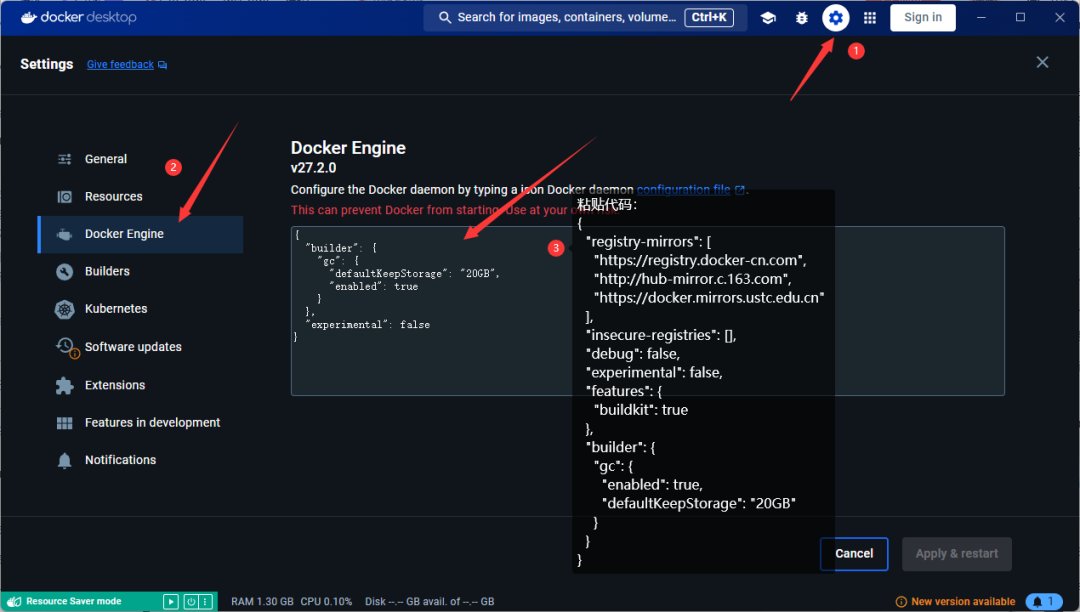Click the play icon in status bar
Screen dimensions: 1080x612
pos(171,602)
